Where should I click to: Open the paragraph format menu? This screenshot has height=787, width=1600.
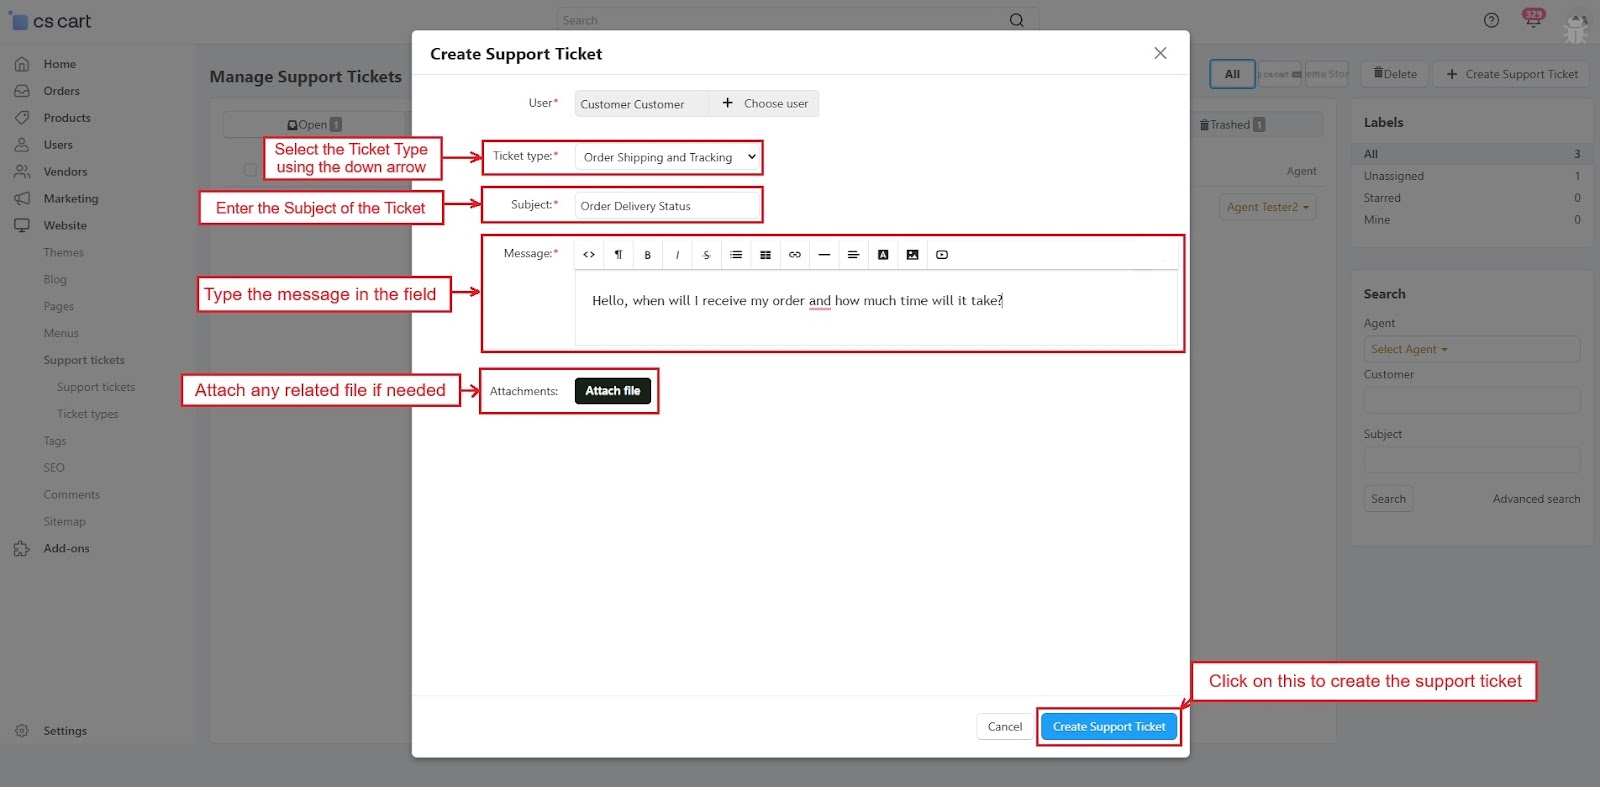click(618, 255)
